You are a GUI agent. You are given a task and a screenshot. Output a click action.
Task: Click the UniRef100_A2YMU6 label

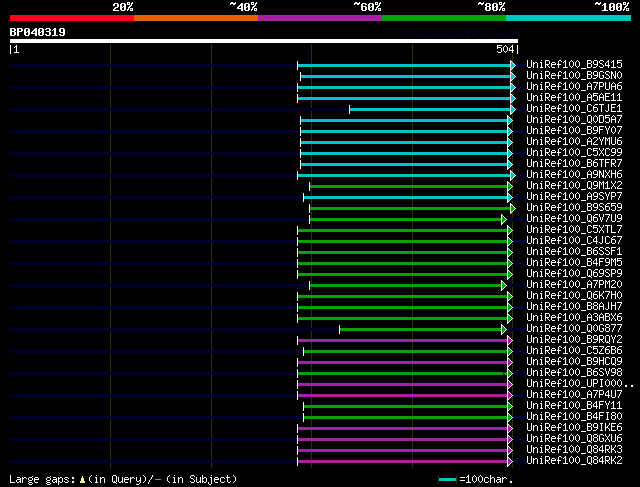pos(574,141)
